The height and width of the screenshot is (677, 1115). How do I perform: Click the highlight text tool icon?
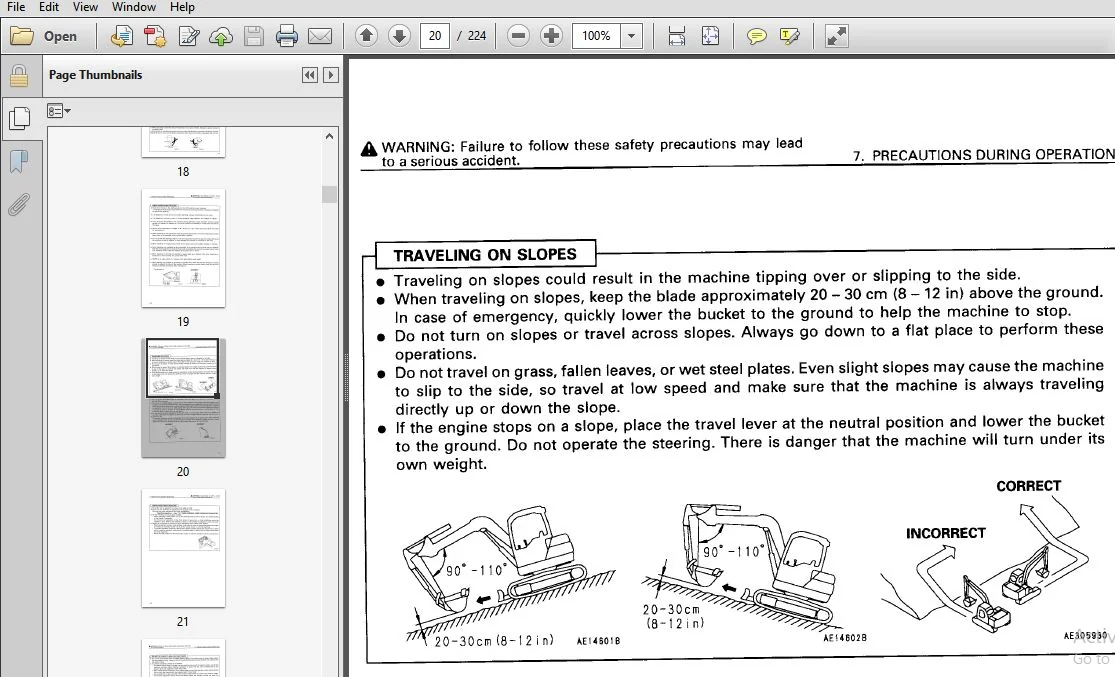789,36
